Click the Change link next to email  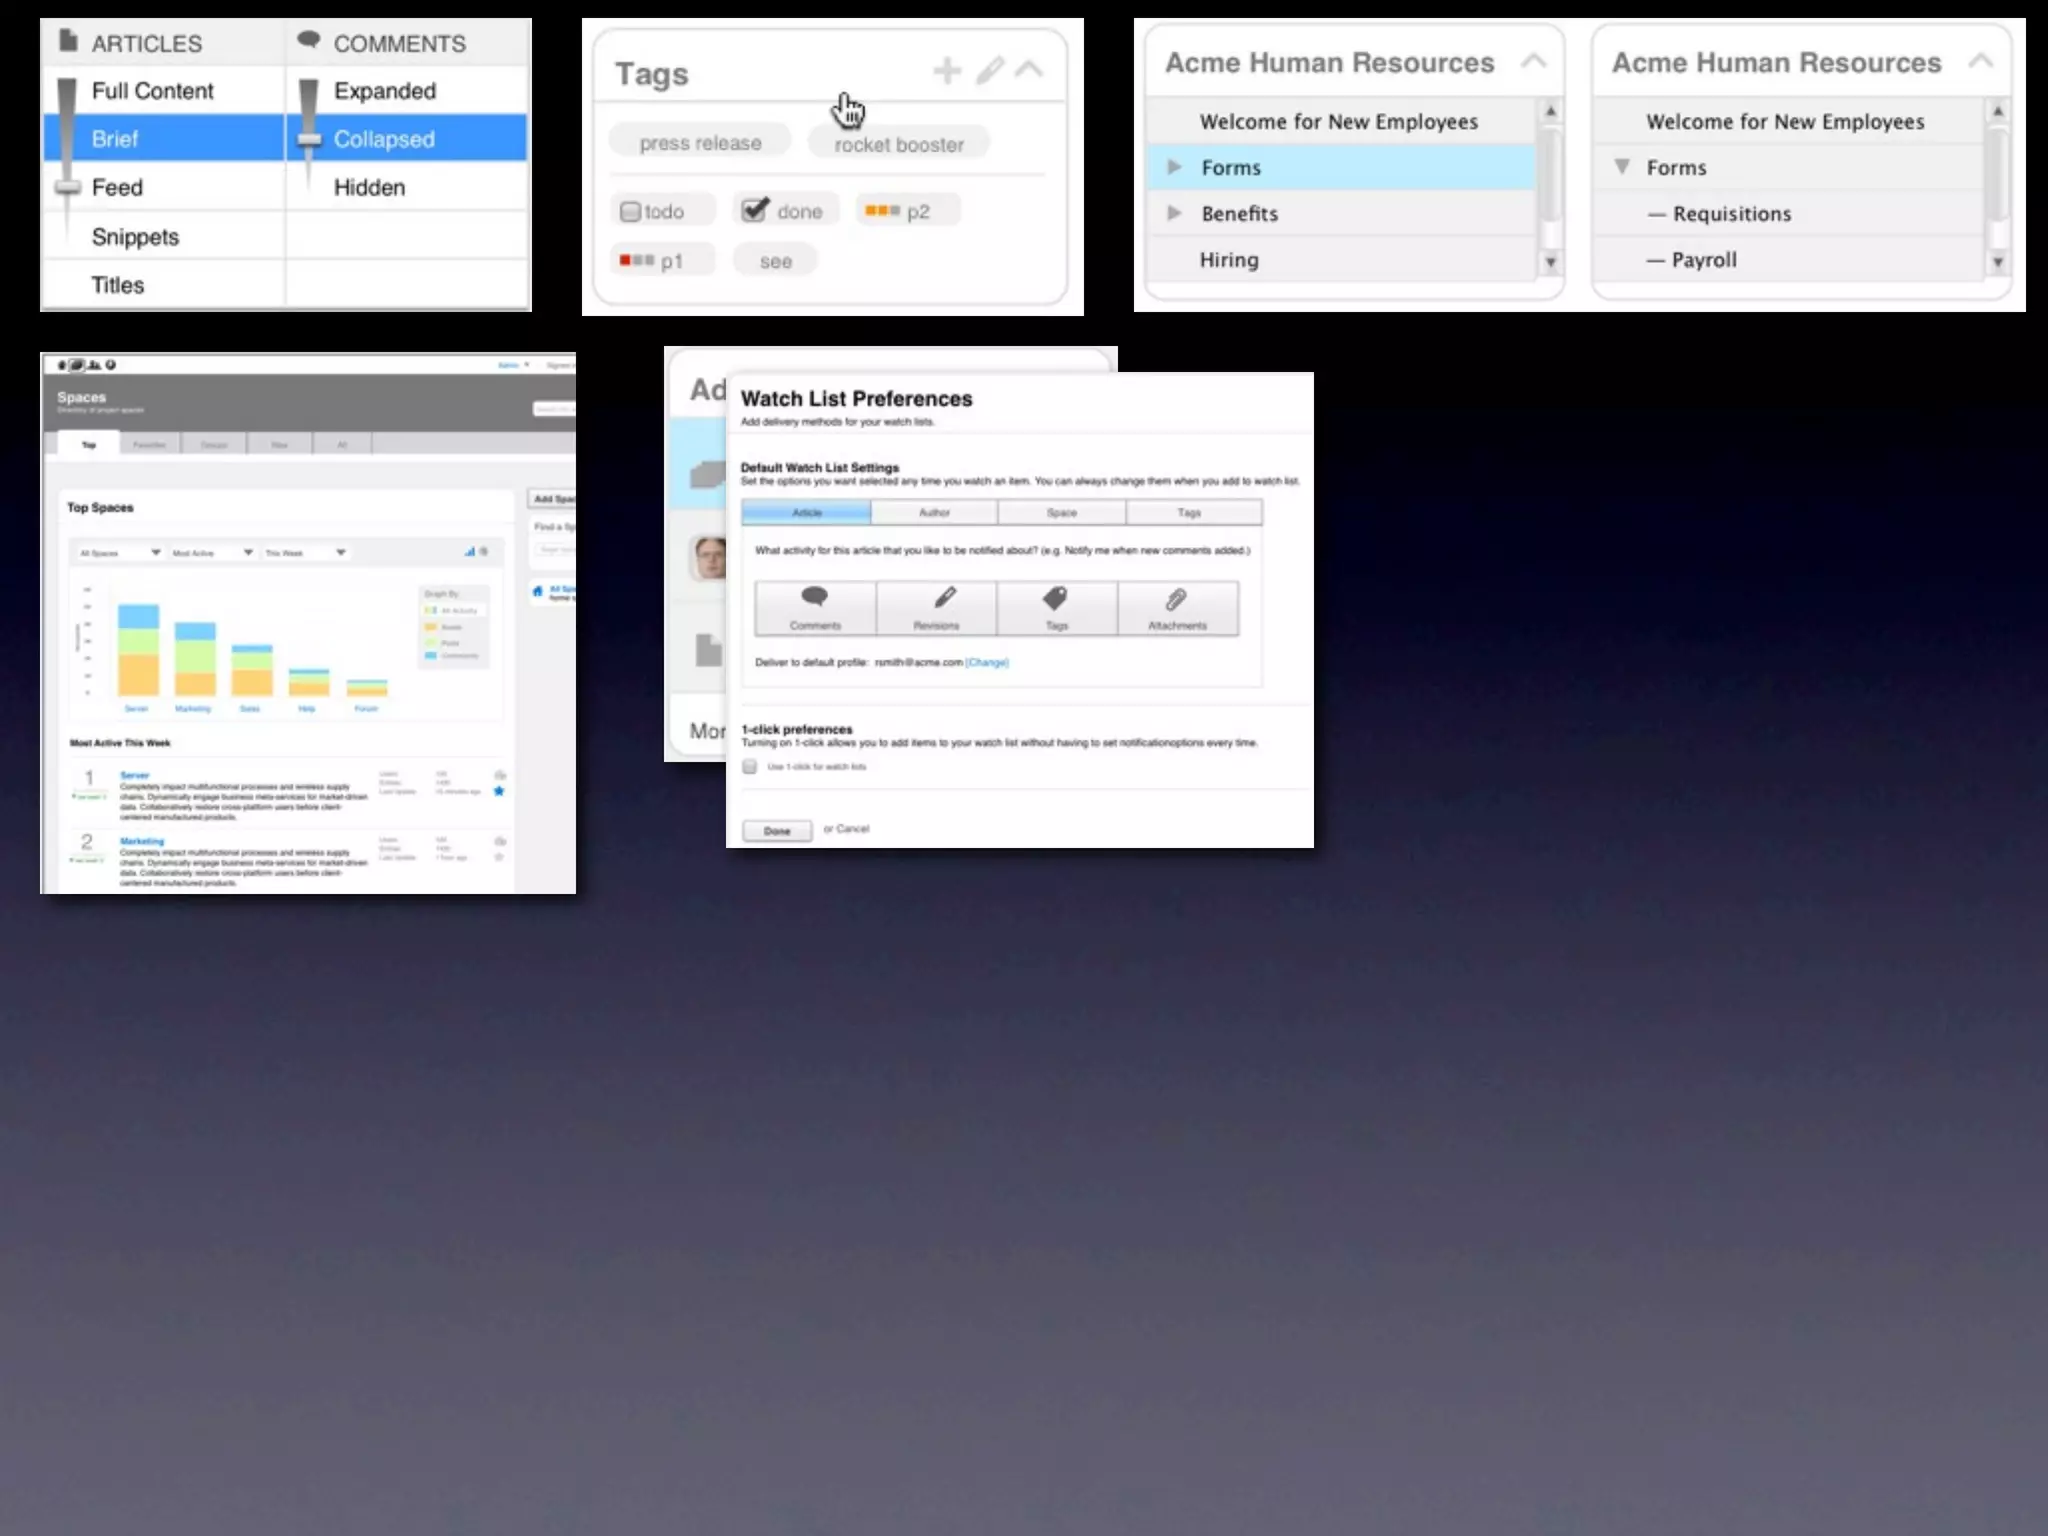[987, 662]
